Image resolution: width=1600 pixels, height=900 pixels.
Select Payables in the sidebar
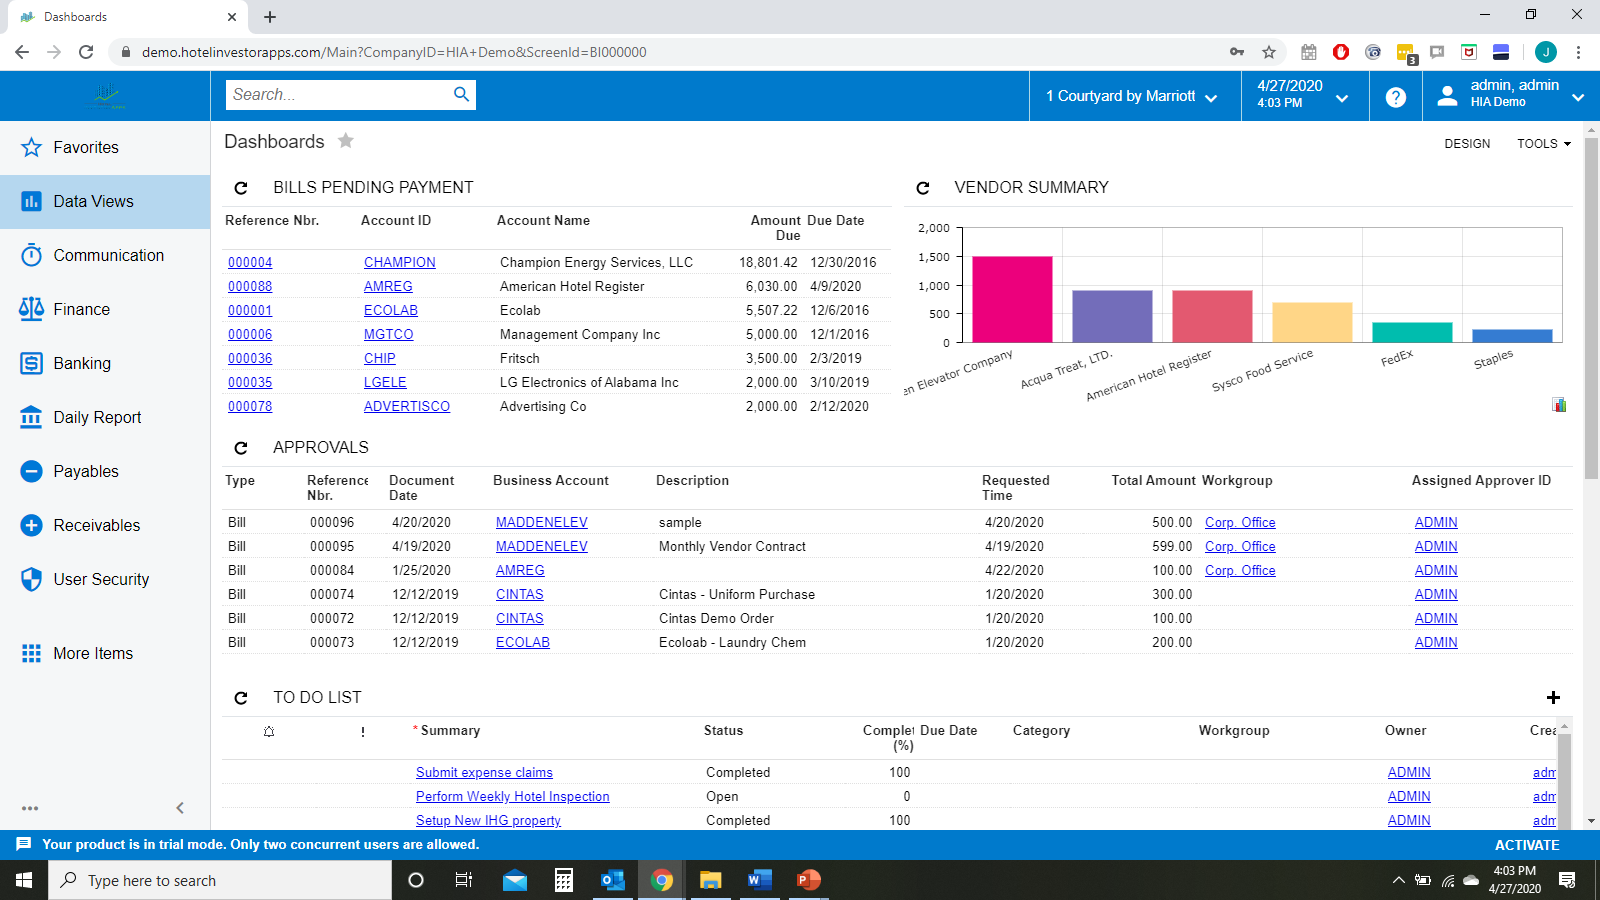pyautogui.click(x=86, y=472)
